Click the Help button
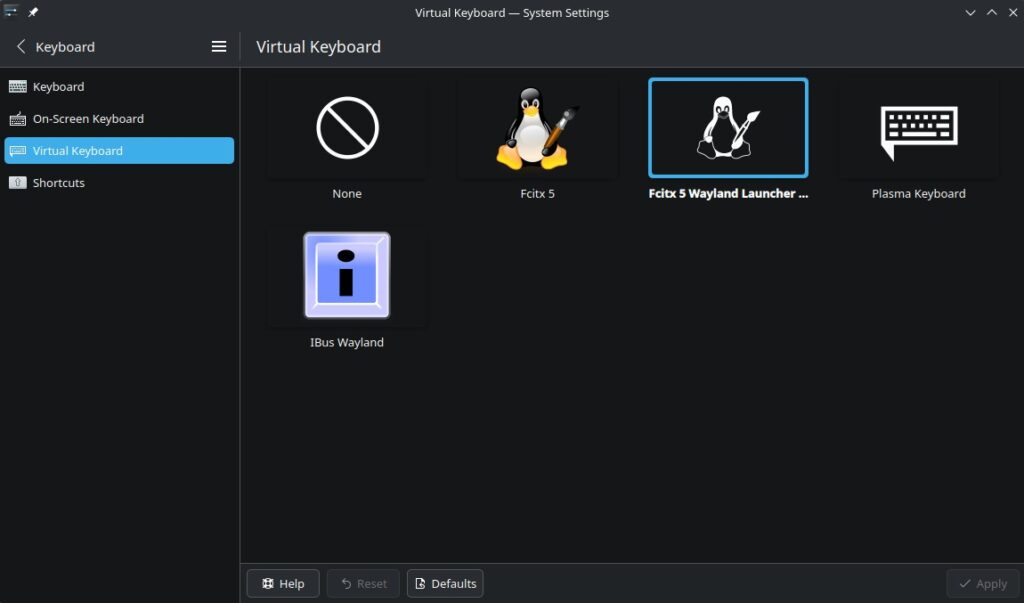 pos(283,584)
